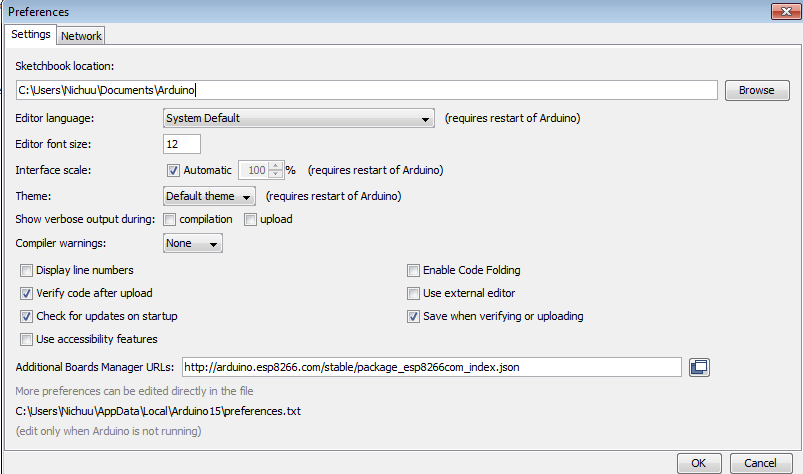Check verbose output during compilation
The height and width of the screenshot is (474, 803).
point(170,219)
